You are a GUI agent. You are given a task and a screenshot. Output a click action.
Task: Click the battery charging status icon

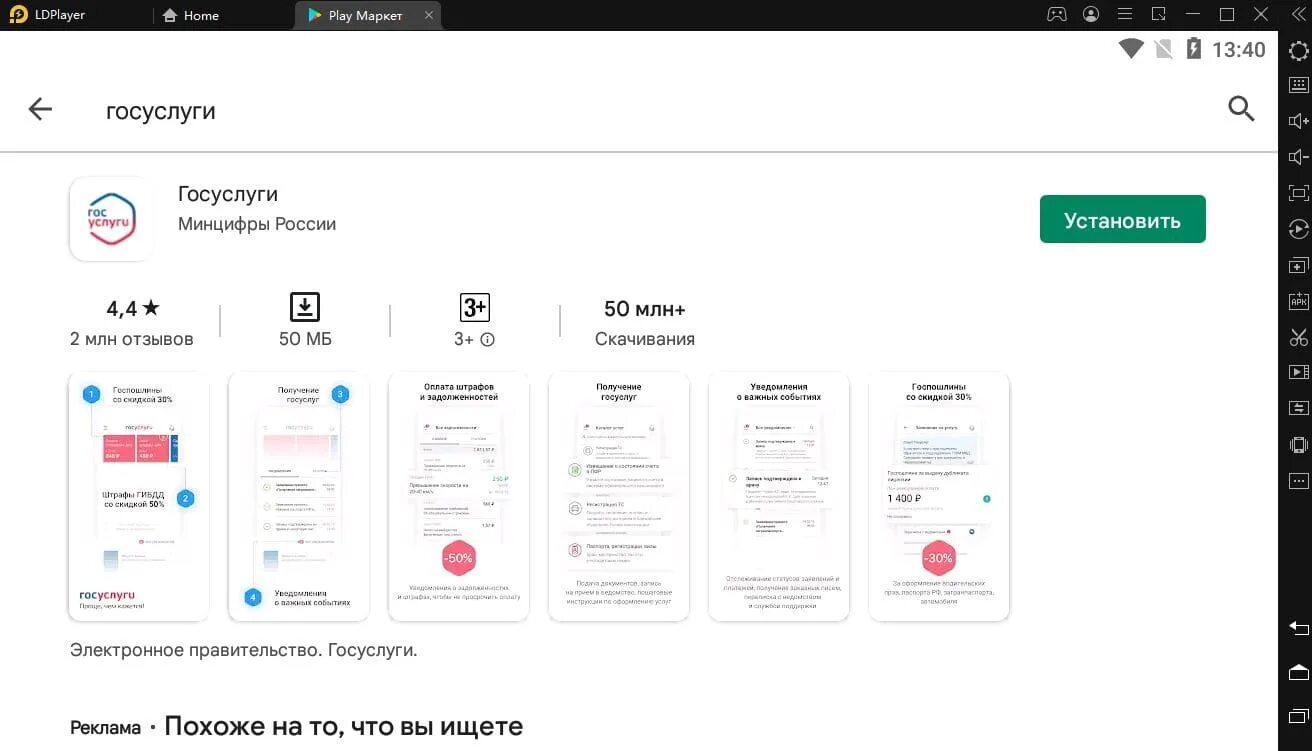1192,49
